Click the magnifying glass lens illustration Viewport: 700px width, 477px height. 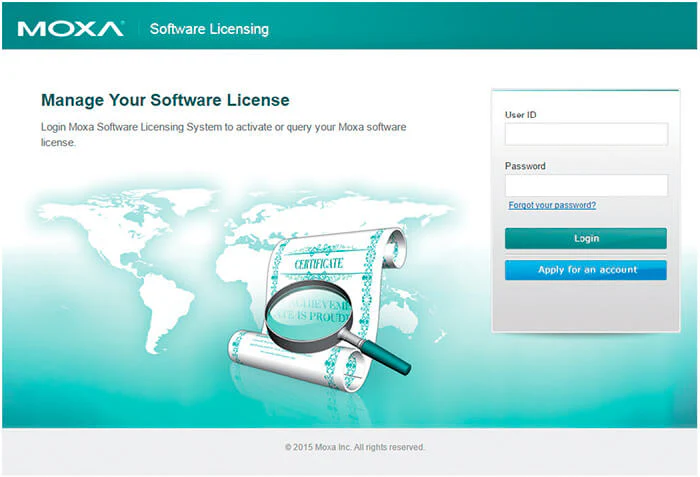tap(308, 312)
